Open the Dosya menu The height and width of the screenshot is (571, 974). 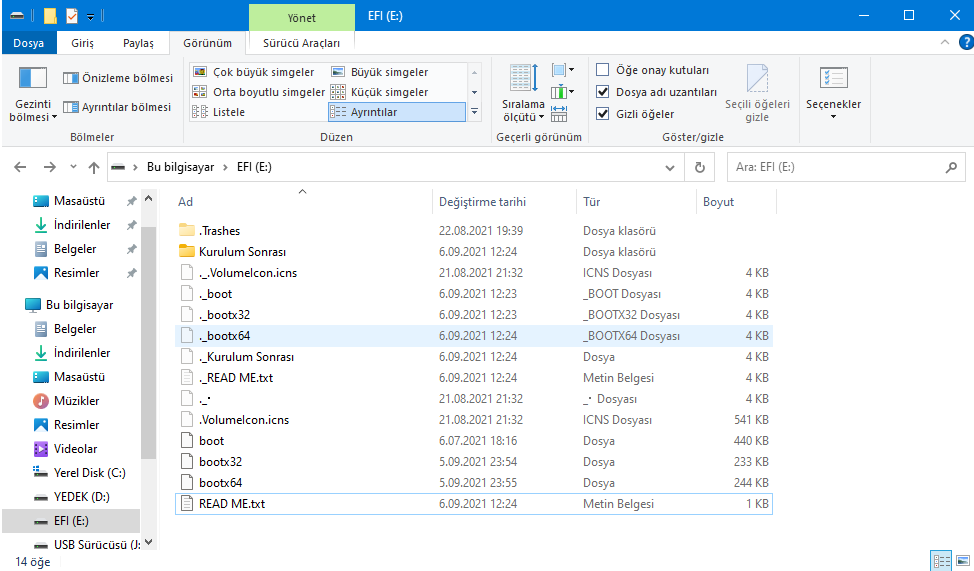tap(28, 43)
